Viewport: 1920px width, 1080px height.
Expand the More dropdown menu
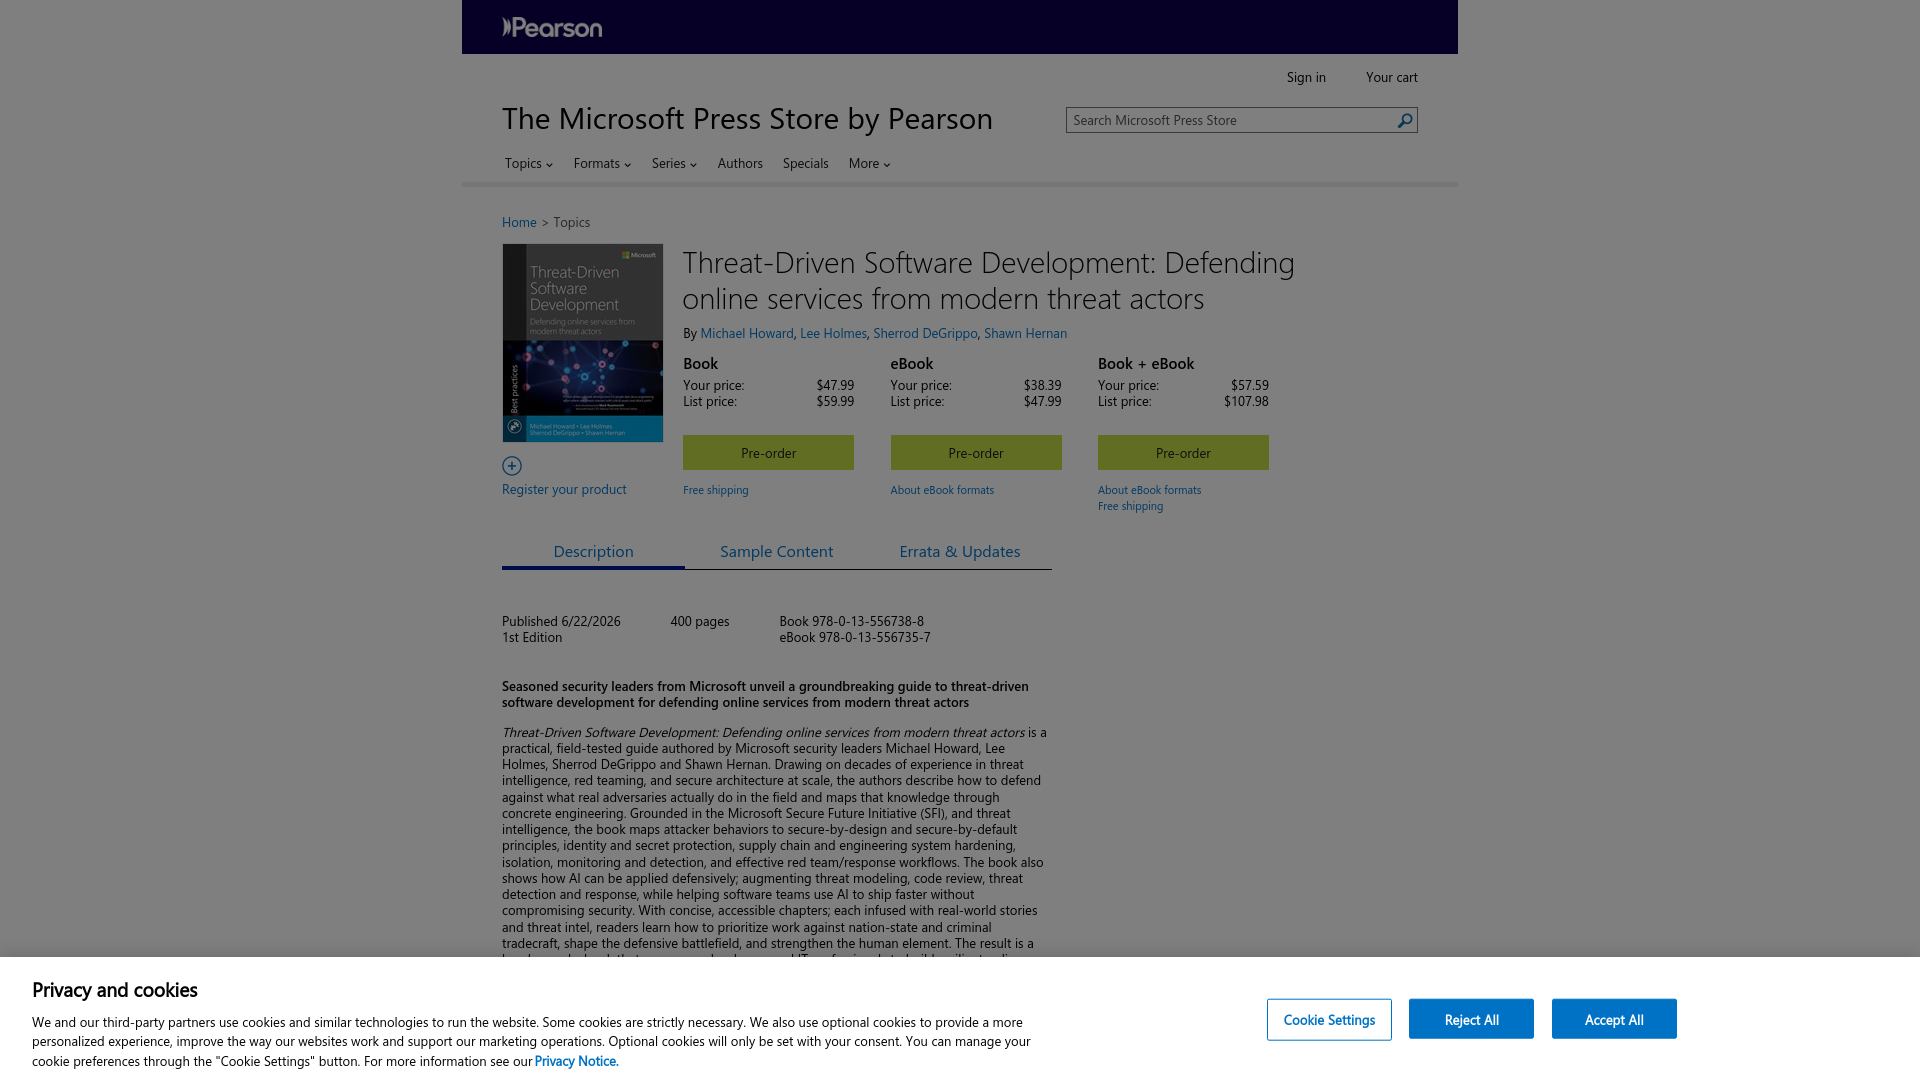coord(869,163)
